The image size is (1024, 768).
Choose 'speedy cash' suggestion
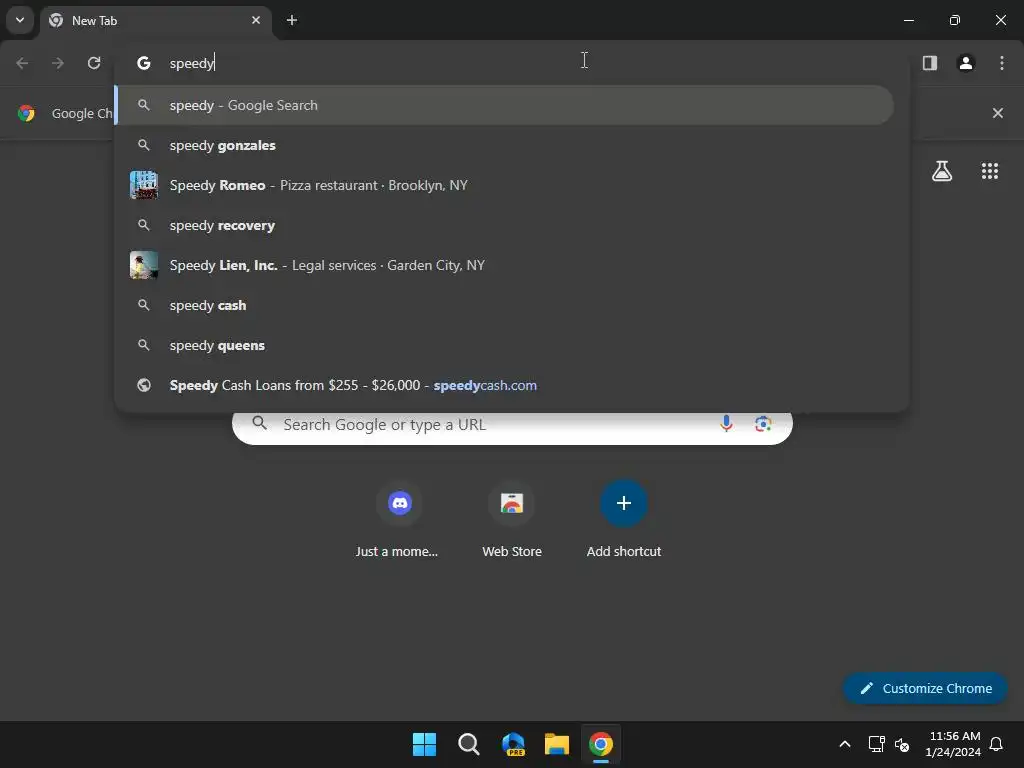(x=504, y=305)
